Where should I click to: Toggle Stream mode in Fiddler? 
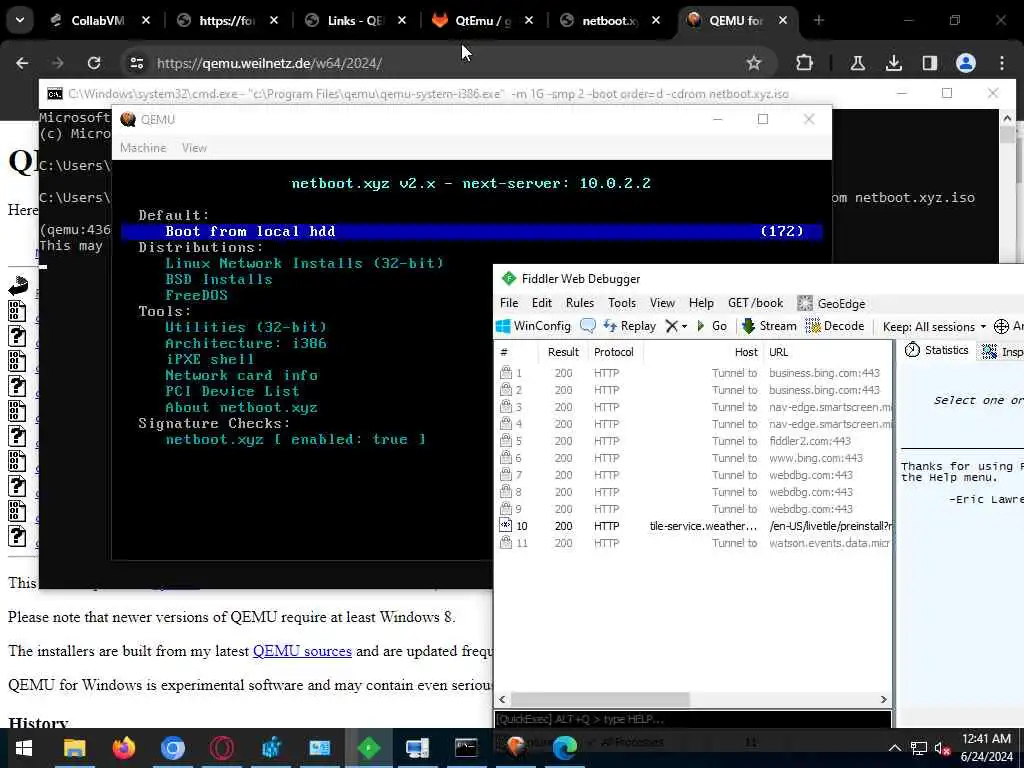(769, 326)
